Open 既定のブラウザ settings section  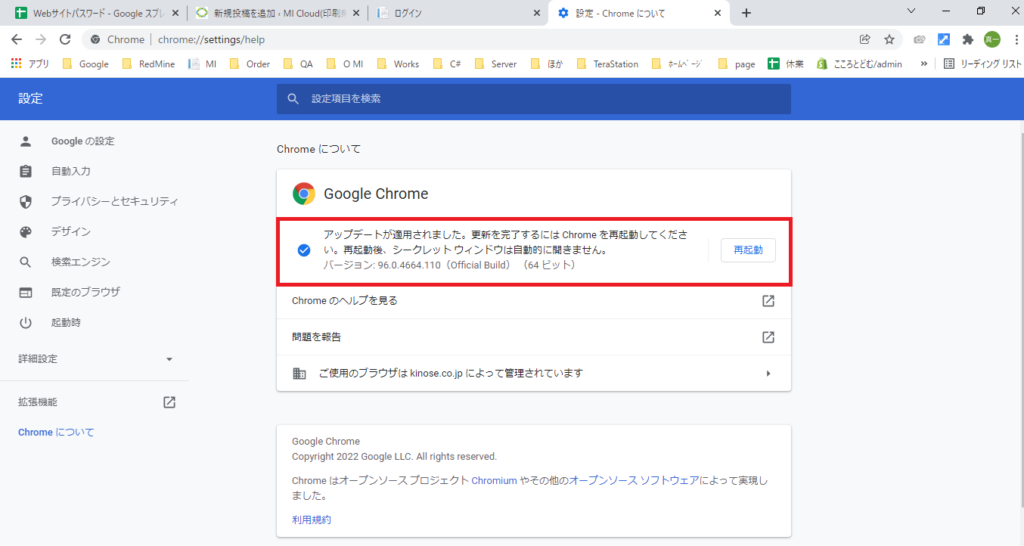point(86,292)
